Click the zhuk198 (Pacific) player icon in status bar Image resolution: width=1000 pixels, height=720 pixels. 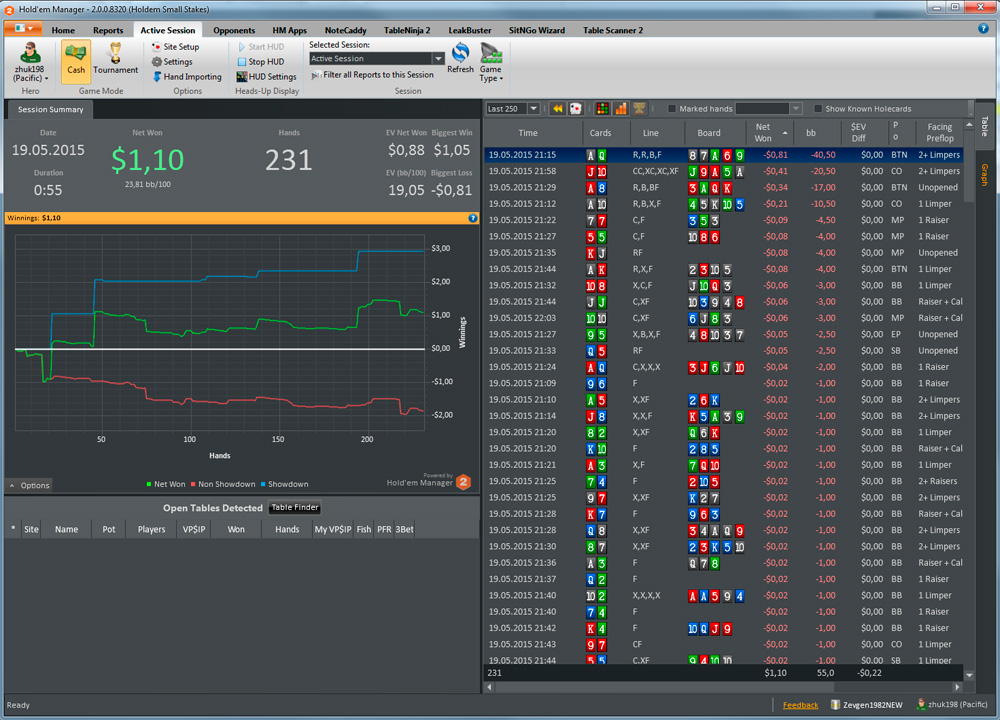pos(920,705)
